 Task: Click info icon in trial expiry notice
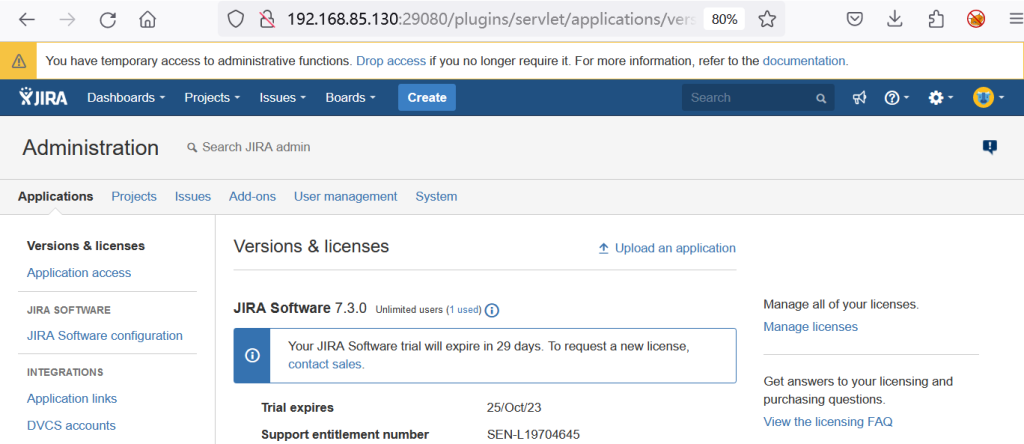tap(252, 356)
